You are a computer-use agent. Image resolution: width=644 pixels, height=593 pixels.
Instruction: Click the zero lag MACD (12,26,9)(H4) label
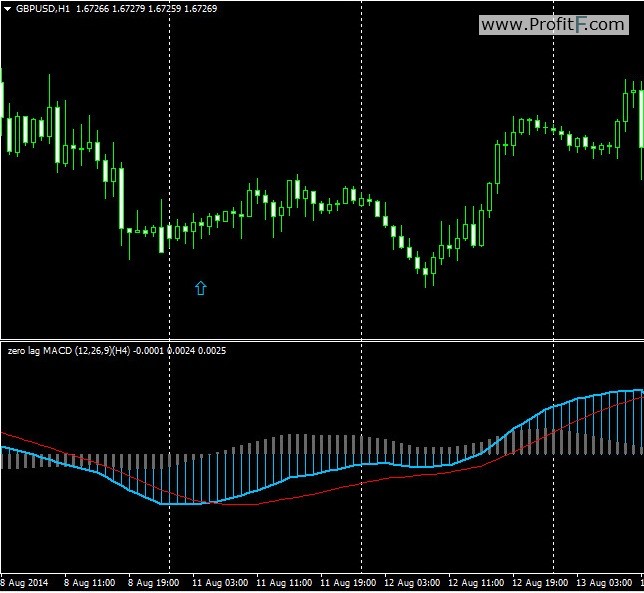69,351
